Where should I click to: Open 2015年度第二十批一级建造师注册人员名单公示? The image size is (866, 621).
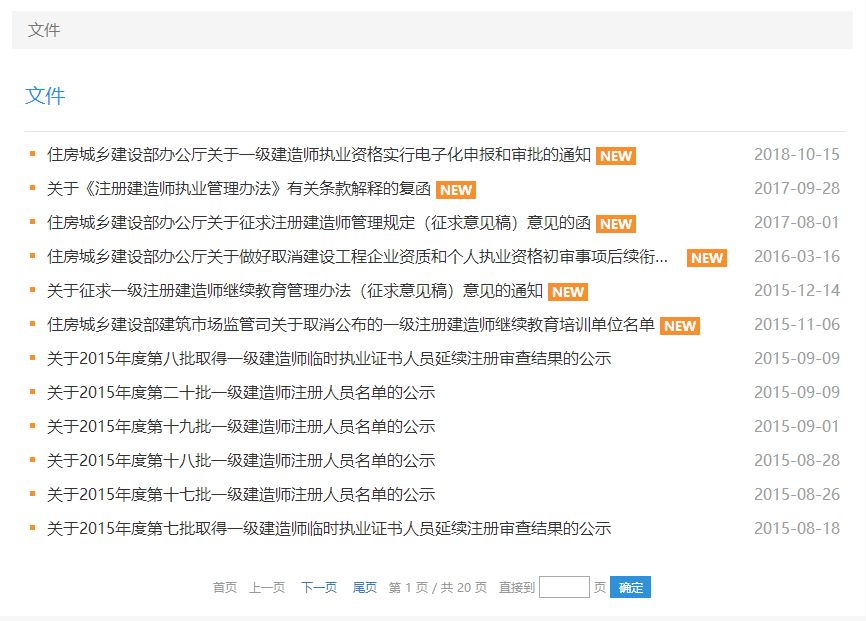[x=241, y=392]
